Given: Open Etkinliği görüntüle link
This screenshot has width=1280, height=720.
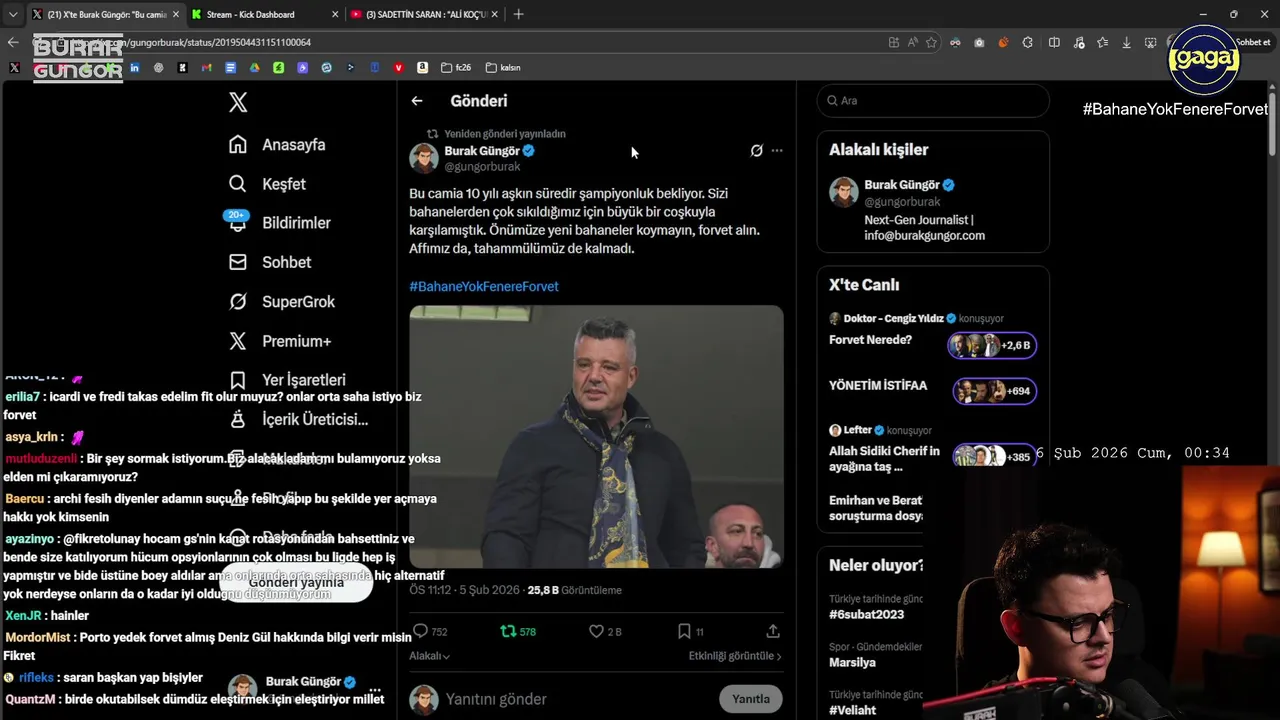Looking at the screenshot, I should [735, 656].
